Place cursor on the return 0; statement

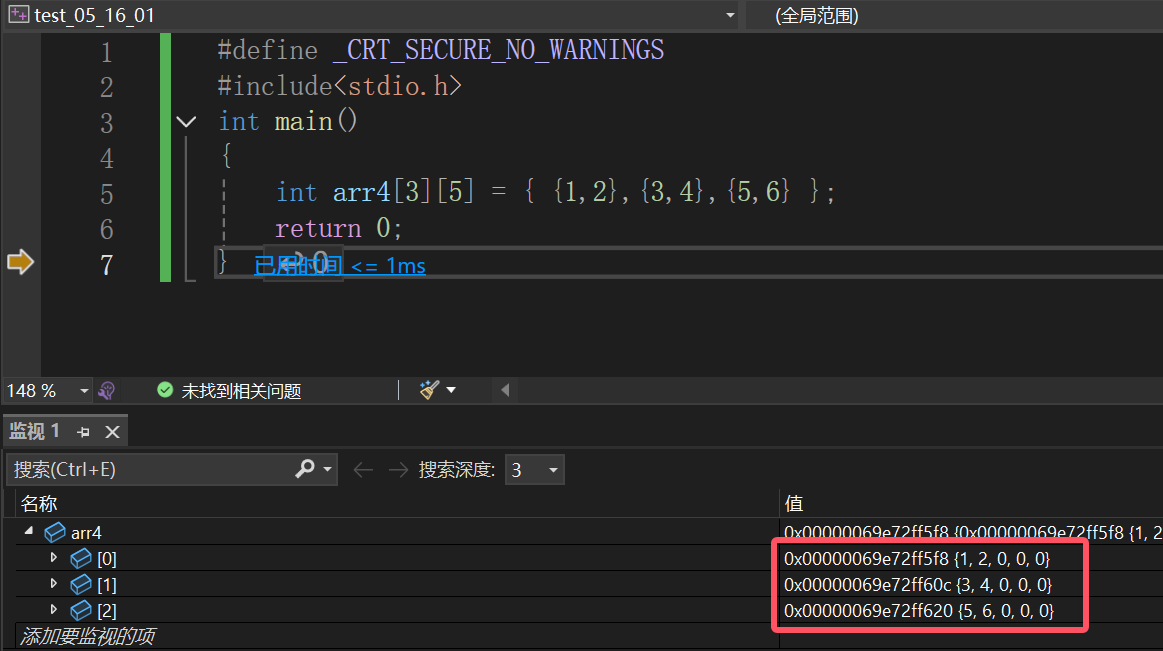[x=338, y=228]
